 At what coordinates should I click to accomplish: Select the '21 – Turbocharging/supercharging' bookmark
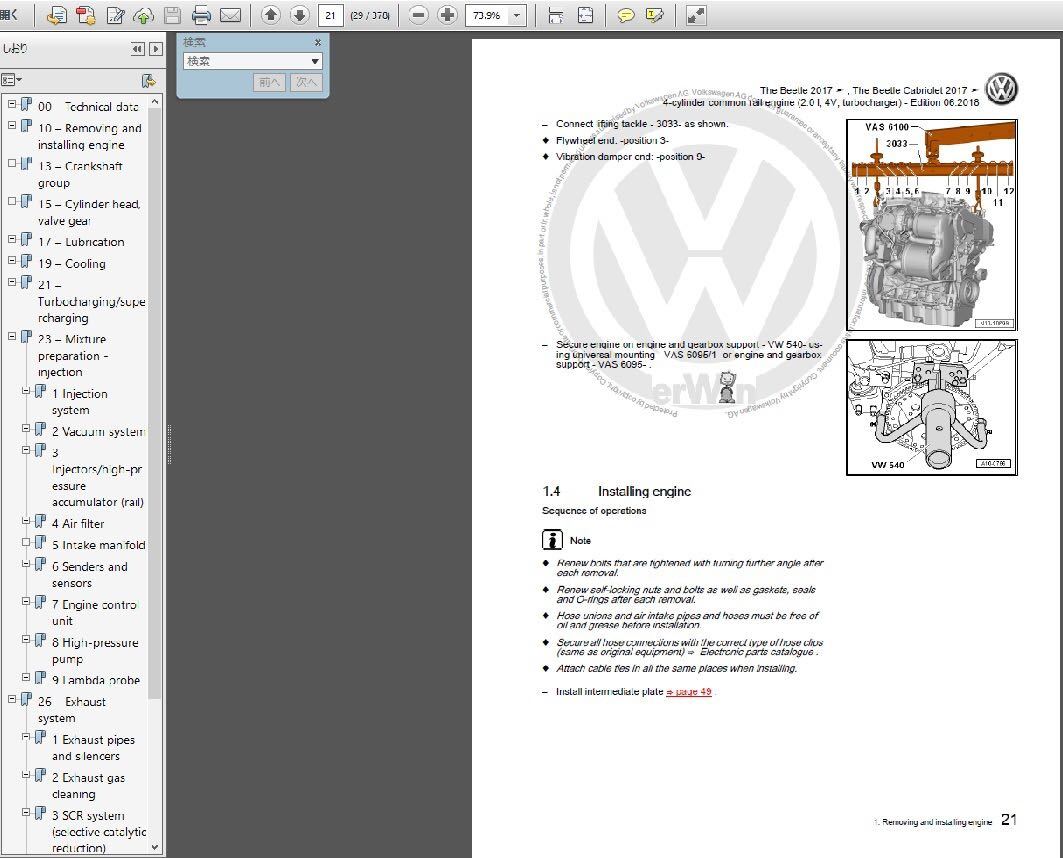[x=92, y=301]
